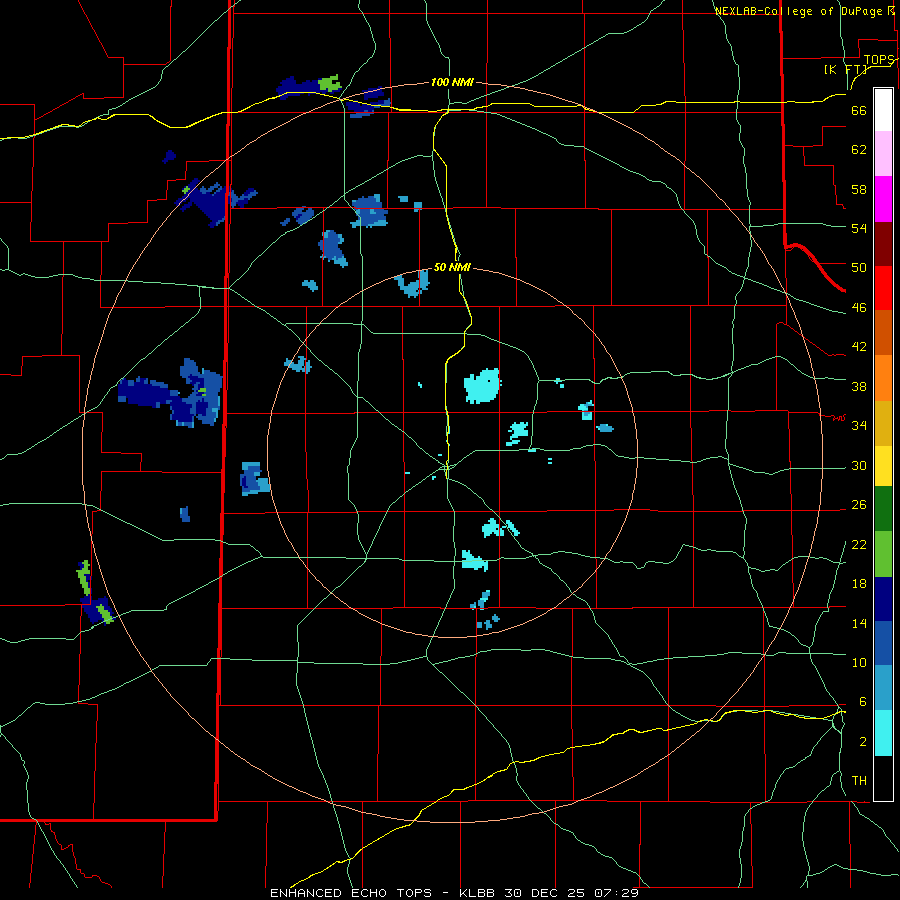Click the '30' legend value
900x900 pixels.
859,465
